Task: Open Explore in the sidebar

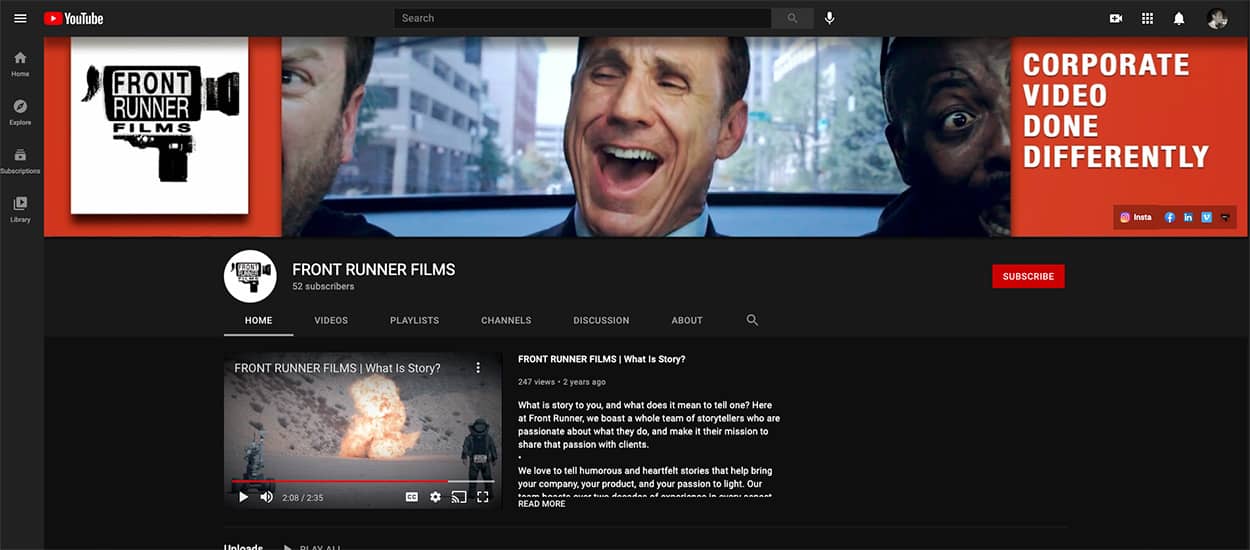Action: [20, 112]
